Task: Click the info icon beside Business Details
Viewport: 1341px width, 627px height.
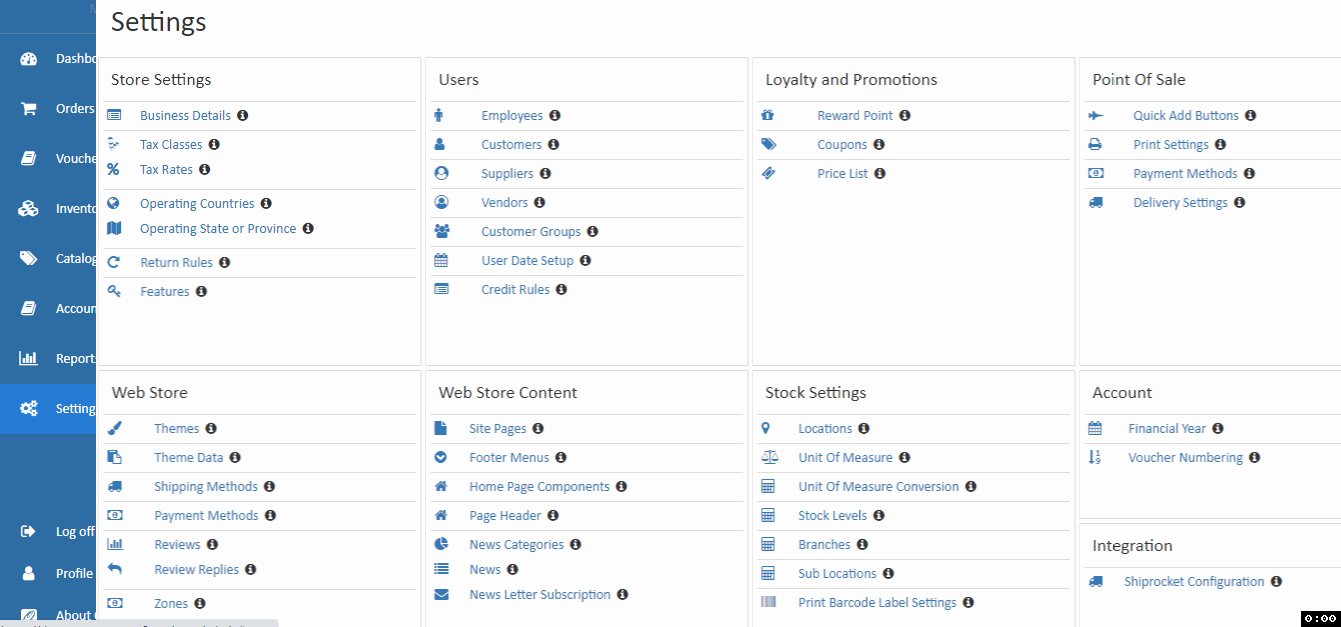Action: pyautogui.click(x=243, y=116)
